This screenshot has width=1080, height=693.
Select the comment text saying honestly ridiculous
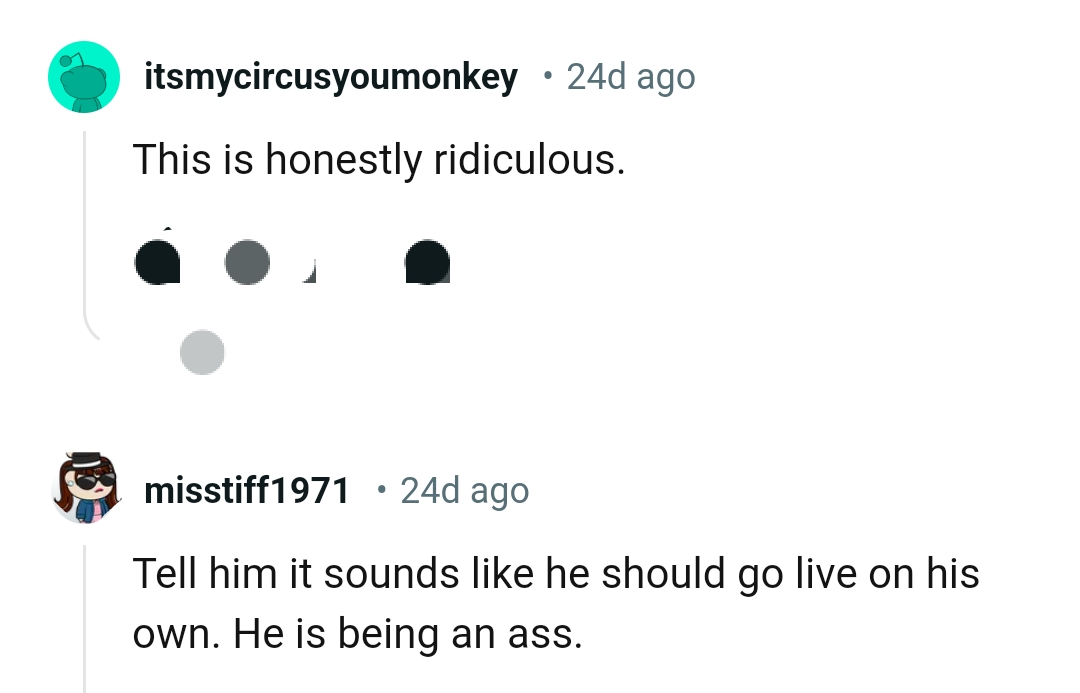[x=379, y=159]
